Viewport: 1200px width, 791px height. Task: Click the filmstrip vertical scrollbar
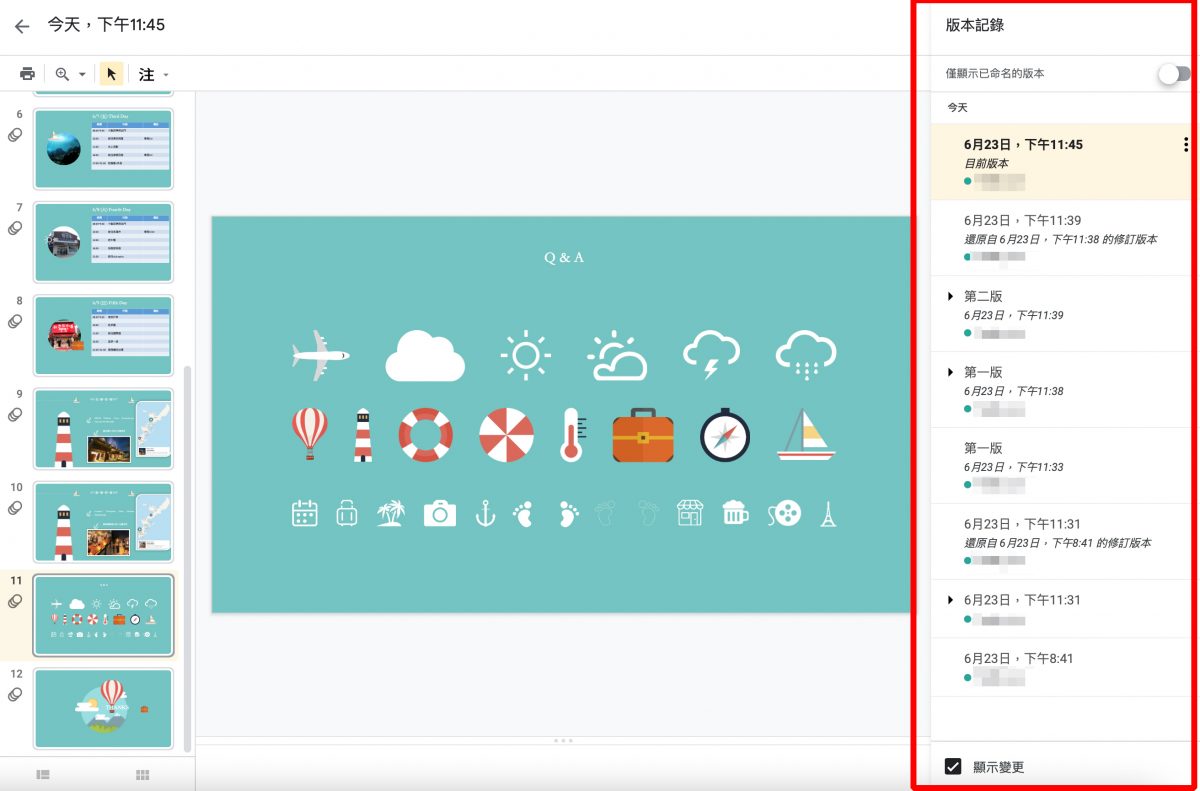click(187, 558)
